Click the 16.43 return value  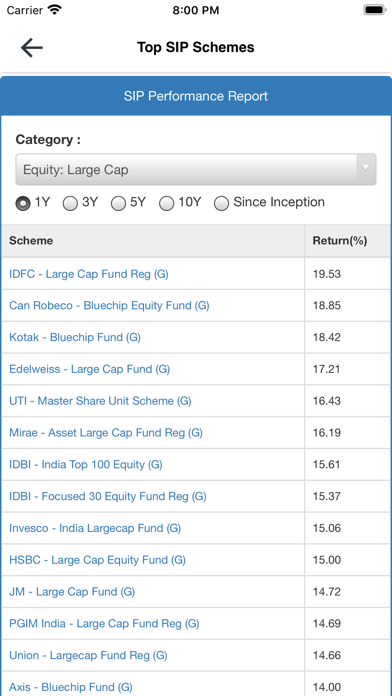327,401
